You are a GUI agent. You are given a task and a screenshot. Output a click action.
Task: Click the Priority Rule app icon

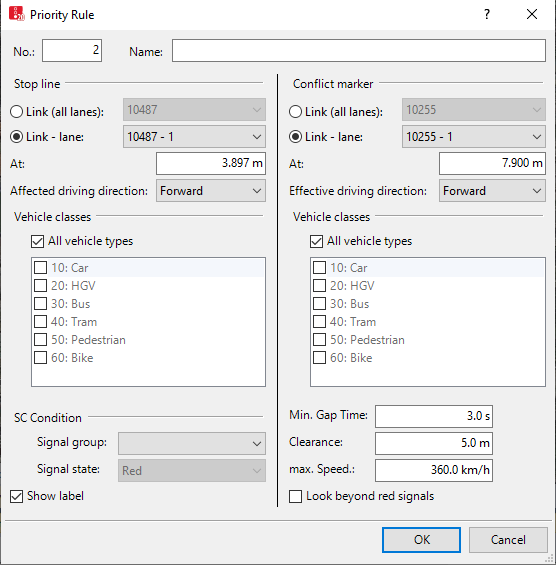click(x=17, y=14)
